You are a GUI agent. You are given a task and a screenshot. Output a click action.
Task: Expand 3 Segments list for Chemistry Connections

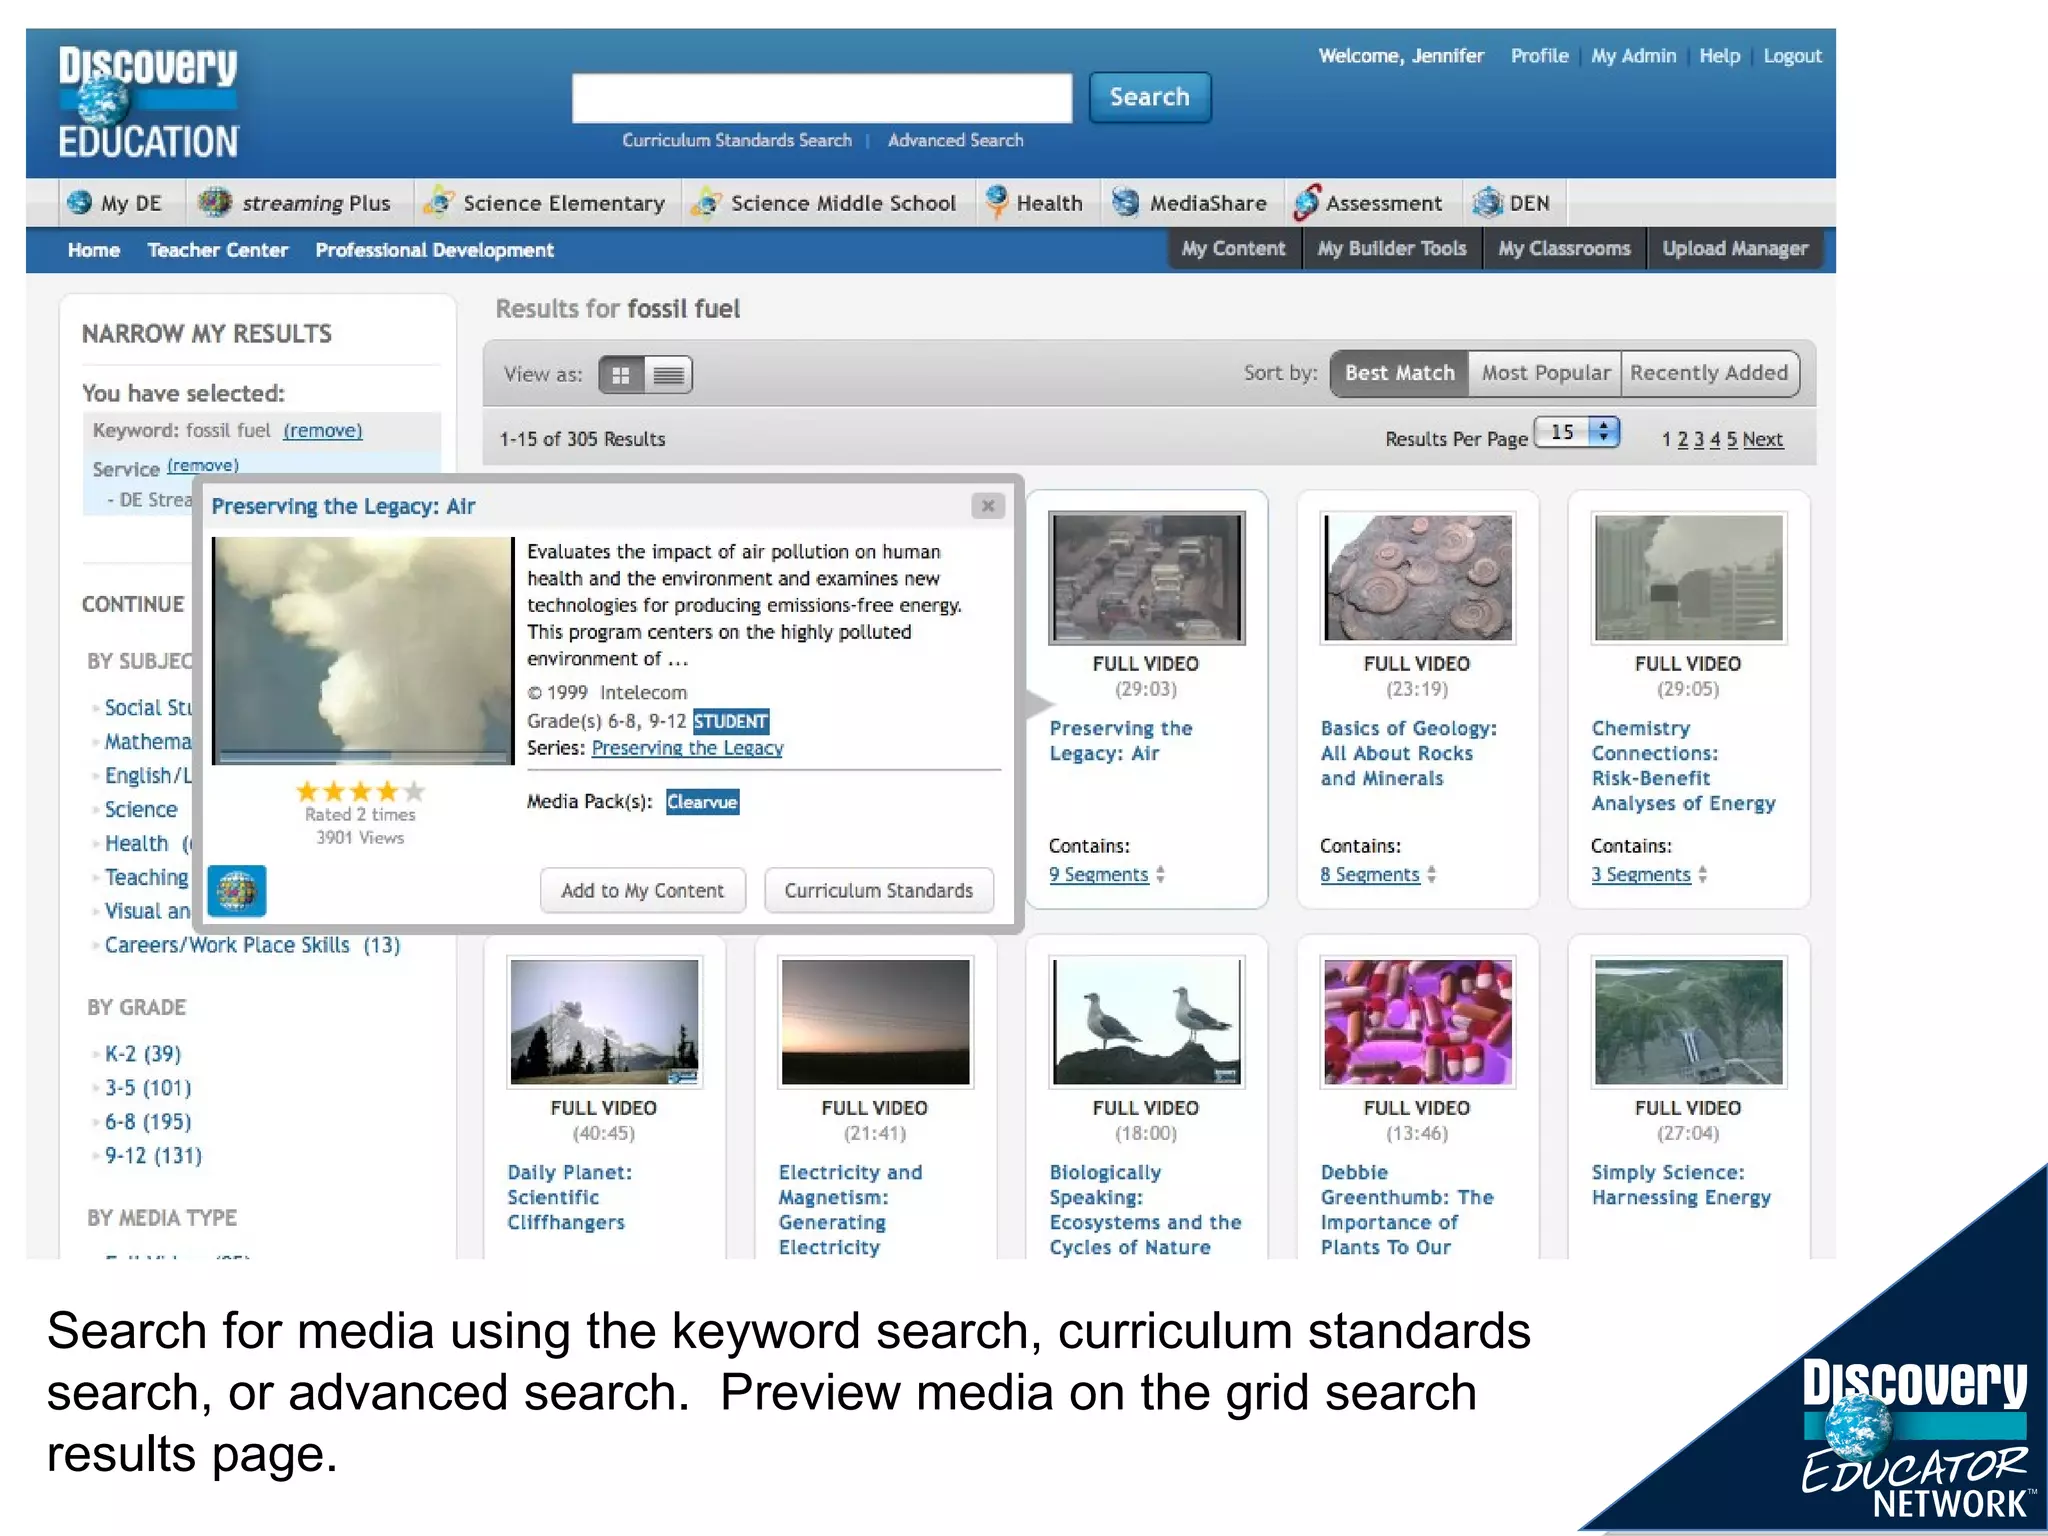tap(1648, 875)
